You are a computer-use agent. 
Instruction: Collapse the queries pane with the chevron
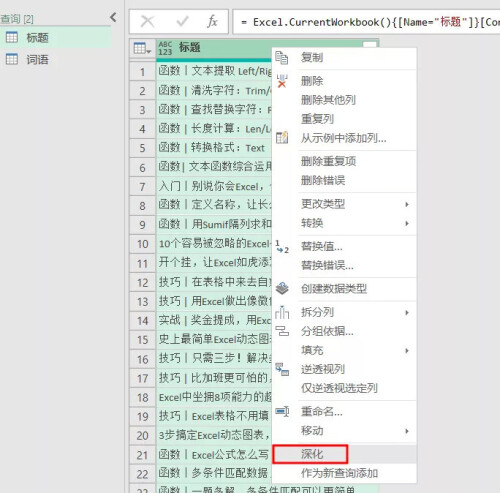point(113,17)
